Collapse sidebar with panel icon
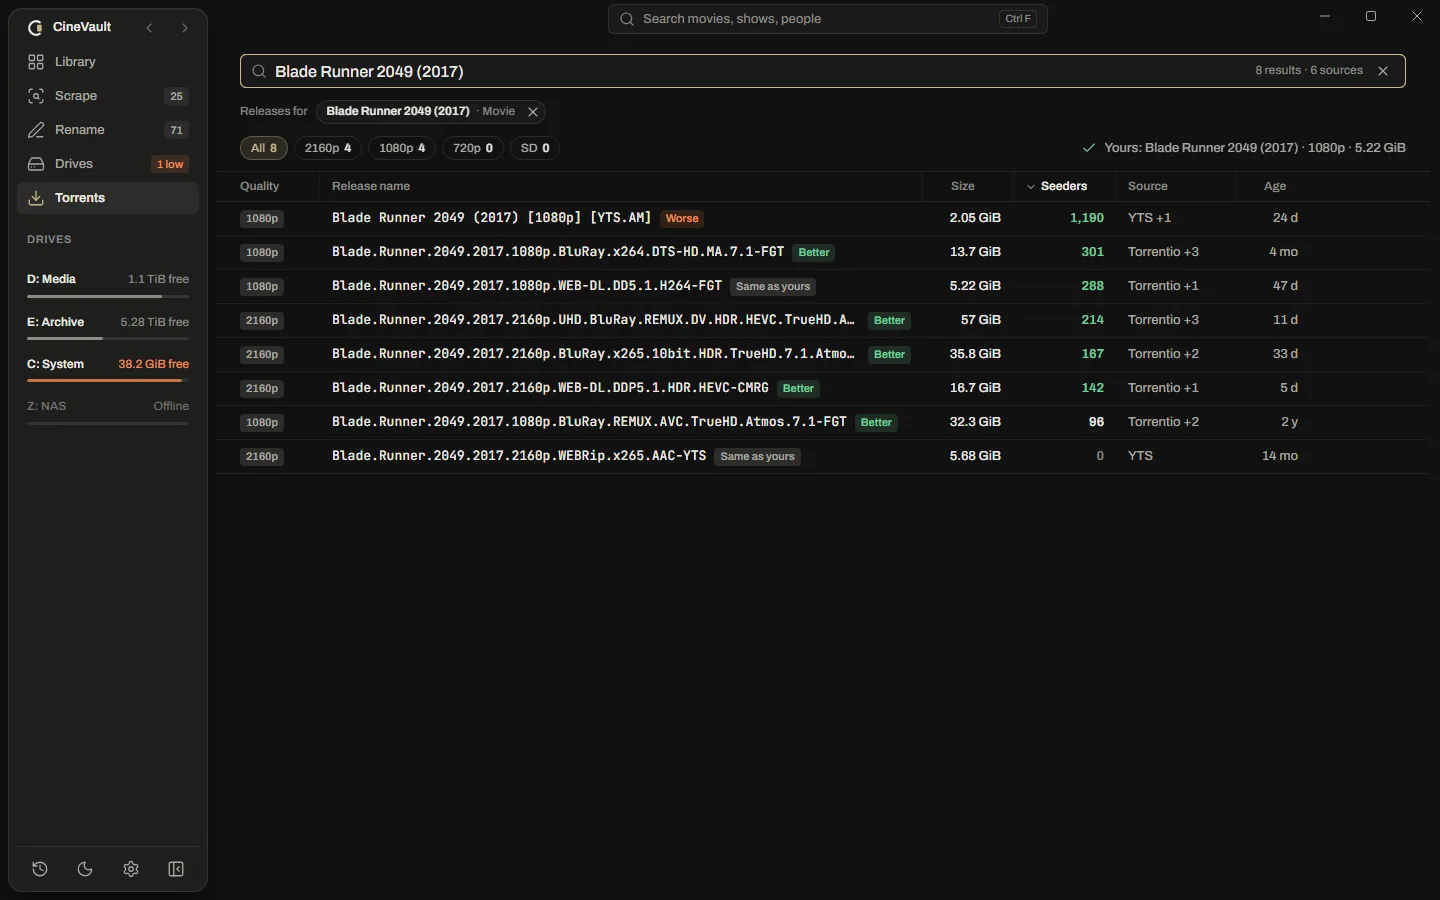The image size is (1440, 900). 176,869
